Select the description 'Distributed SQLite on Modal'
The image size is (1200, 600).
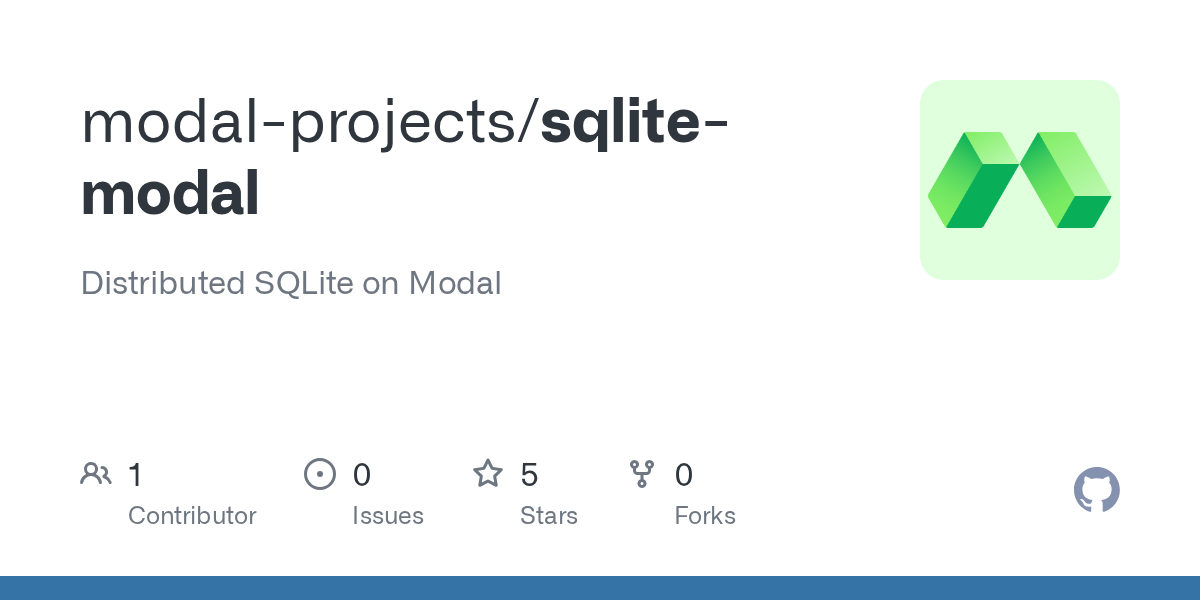tap(291, 283)
